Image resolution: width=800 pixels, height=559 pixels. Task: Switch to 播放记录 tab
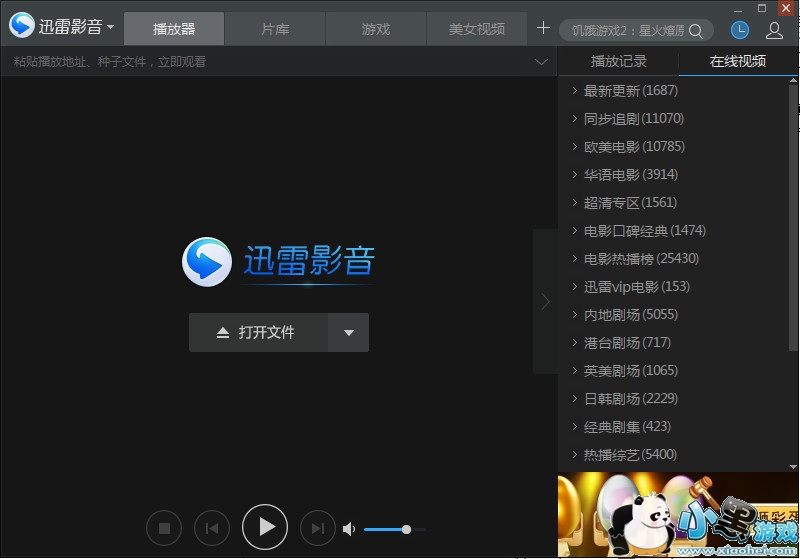[618, 61]
